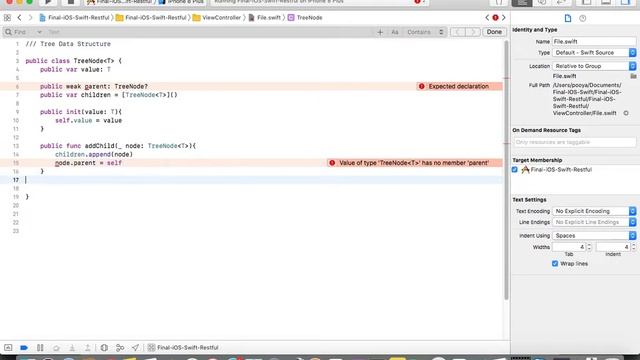Show the File inspector tab
The width and height of the screenshot is (640, 360).
coord(568,18)
